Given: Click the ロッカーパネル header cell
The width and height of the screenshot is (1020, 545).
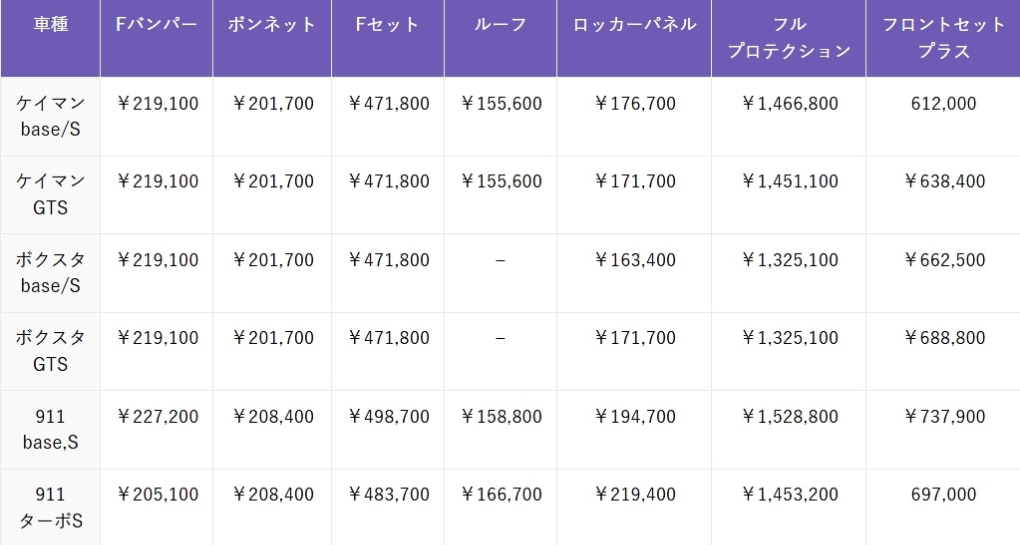Looking at the screenshot, I should tap(634, 25).
